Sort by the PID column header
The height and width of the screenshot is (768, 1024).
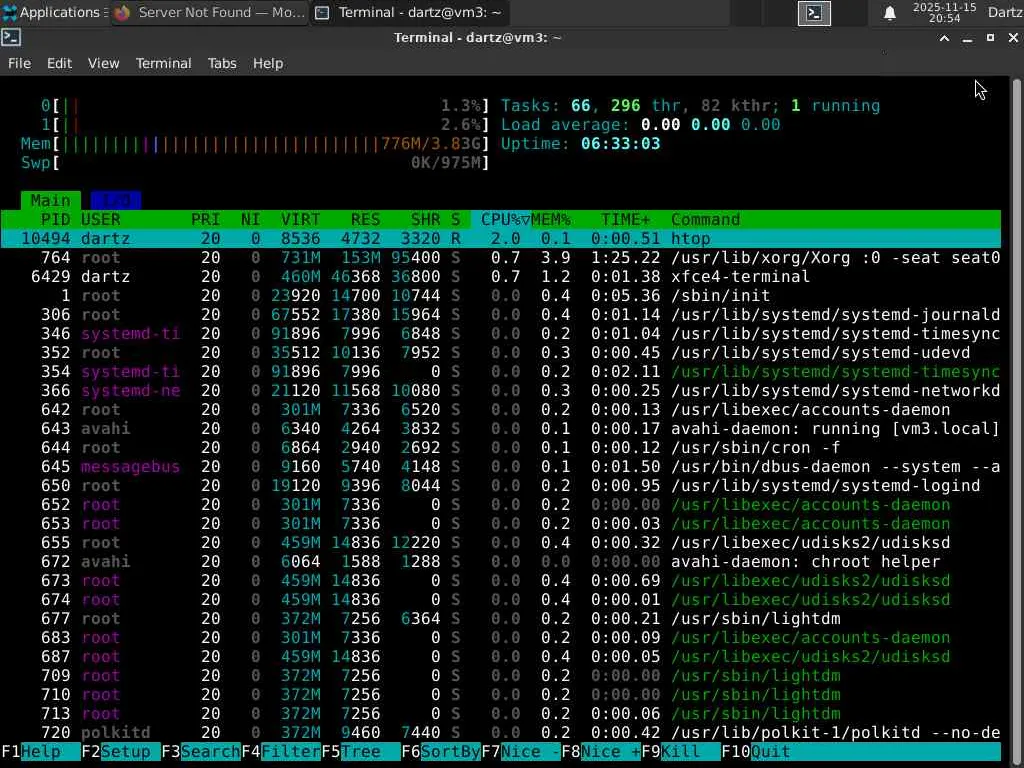(55, 219)
